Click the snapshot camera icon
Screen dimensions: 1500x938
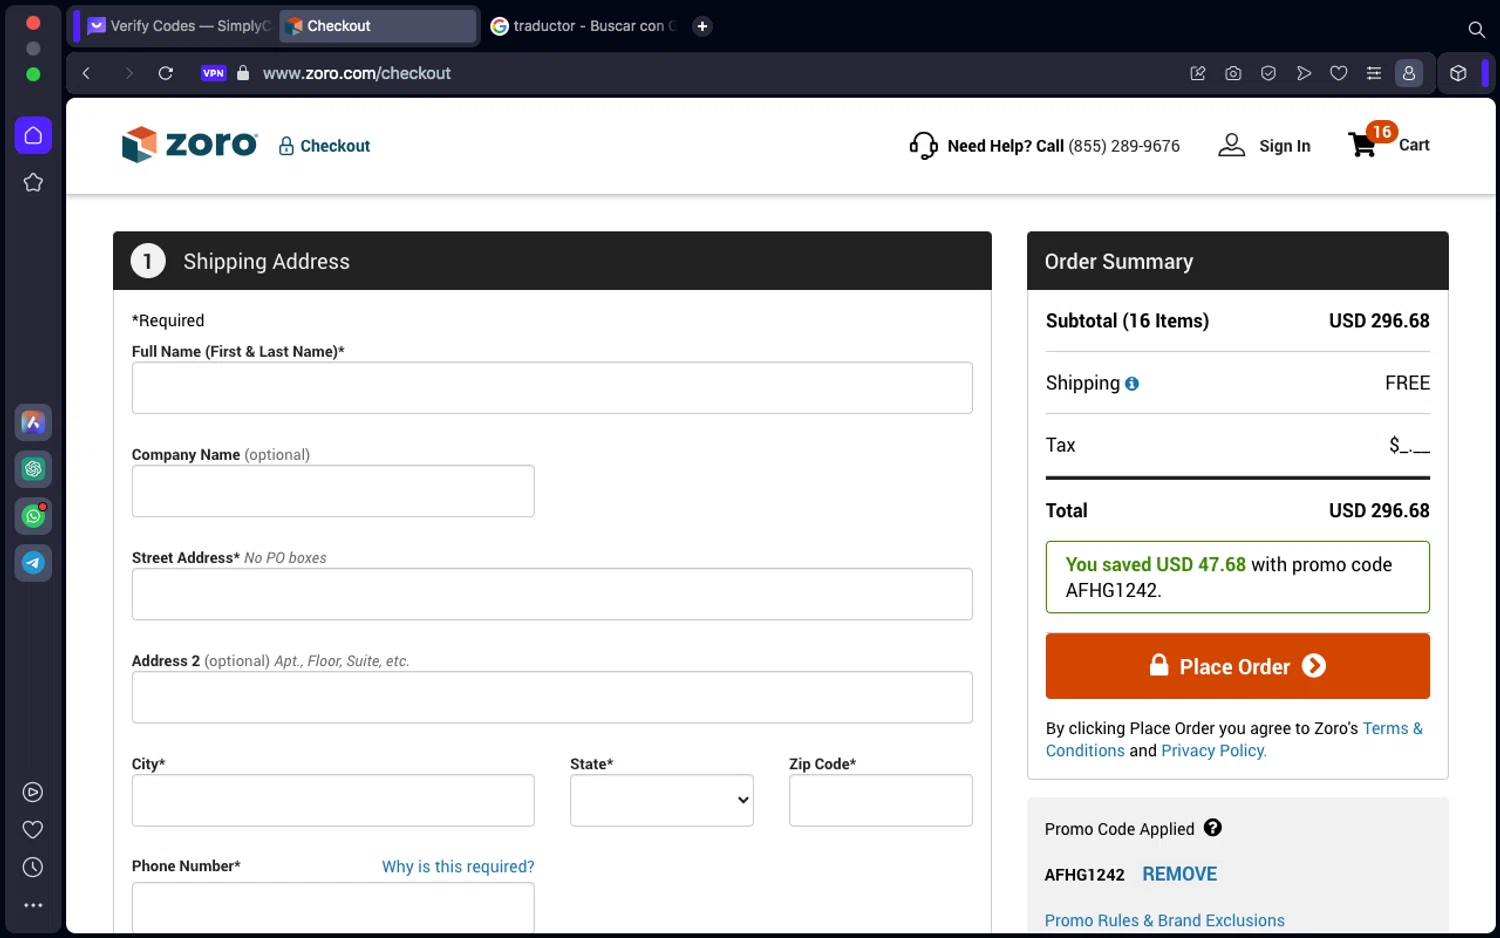(x=1233, y=73)
